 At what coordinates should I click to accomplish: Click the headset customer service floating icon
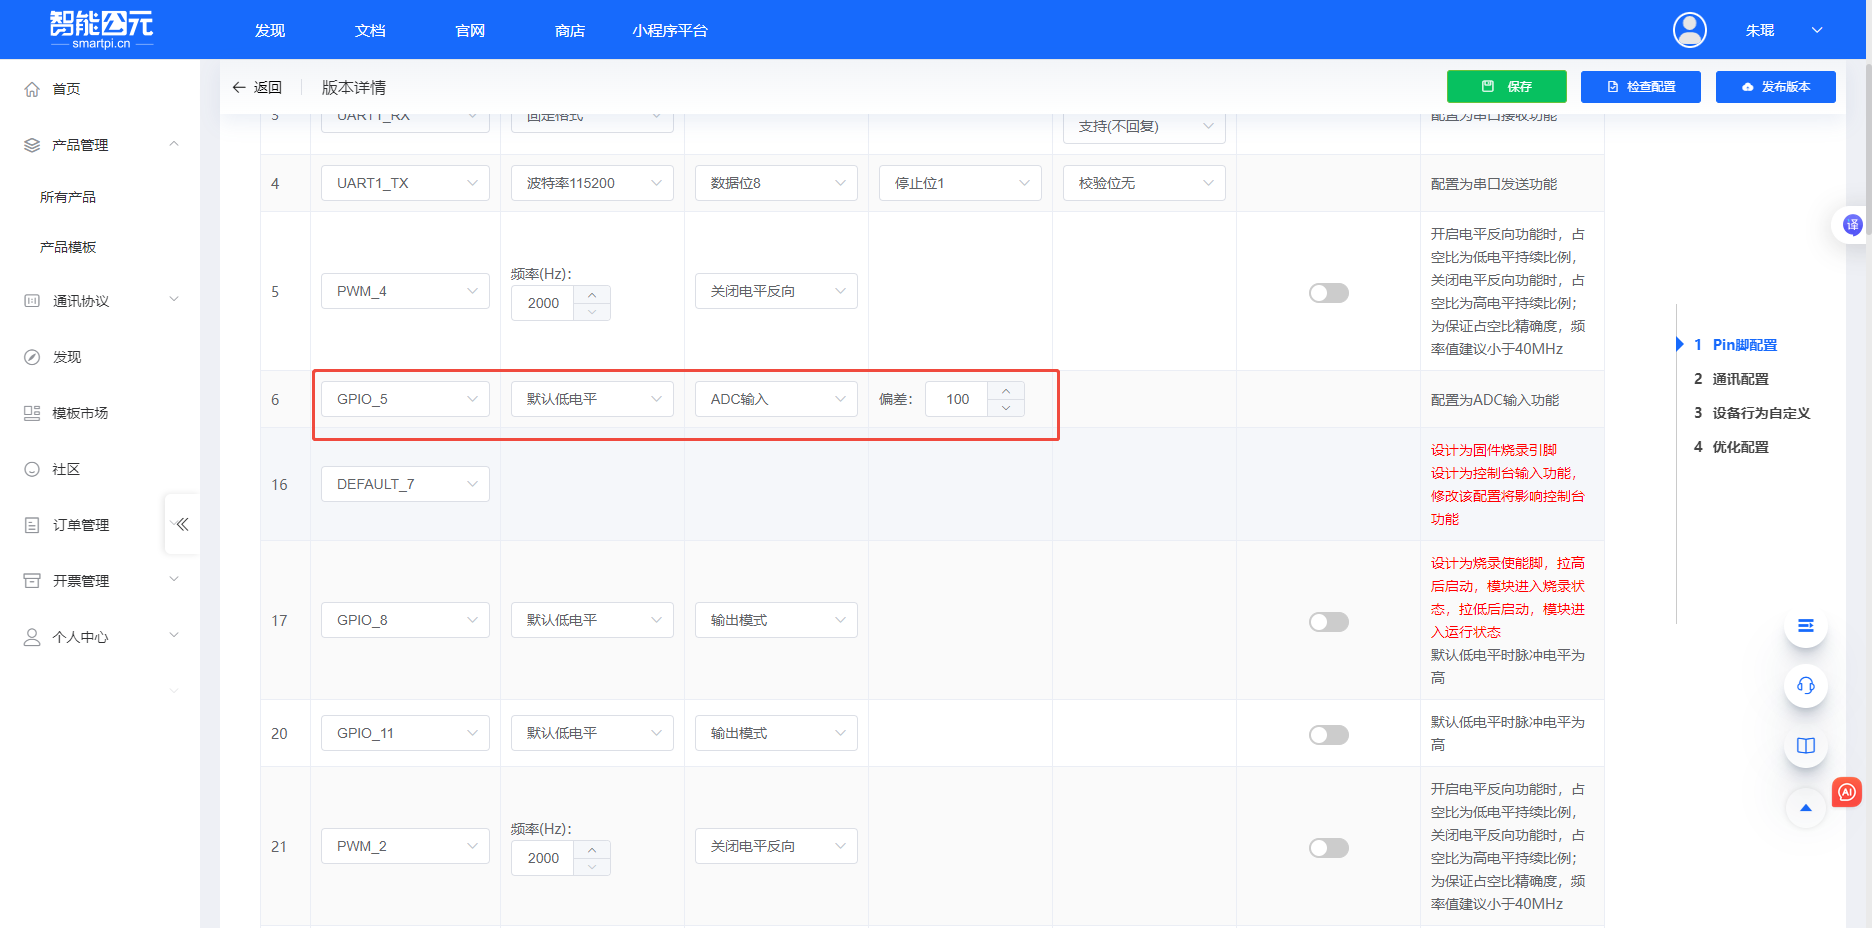pyautogui.click(x=1805, y=686)
